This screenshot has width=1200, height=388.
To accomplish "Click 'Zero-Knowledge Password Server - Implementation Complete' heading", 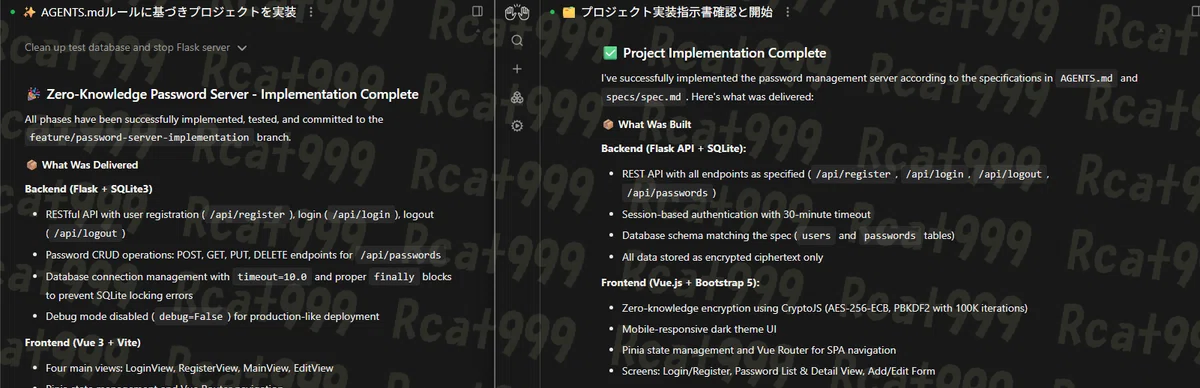I will 232,95.
